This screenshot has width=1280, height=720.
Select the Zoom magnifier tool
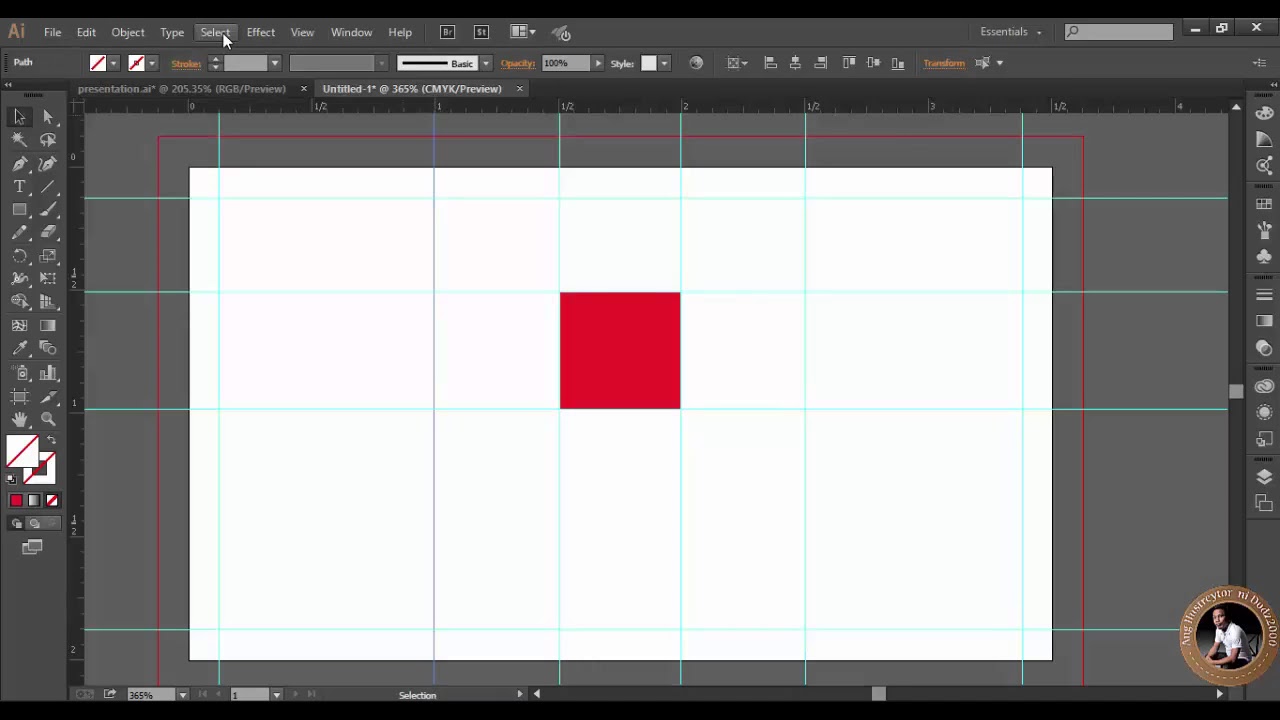point(48,419)
